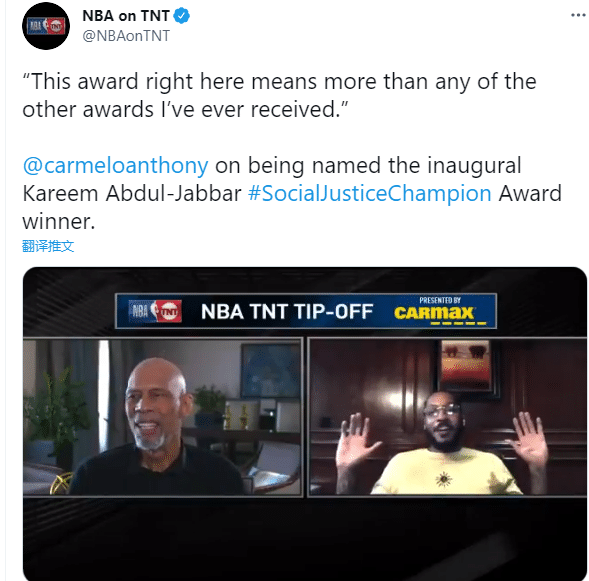Screen dimensions: 589x581
Task: Click the quoted sentence about this award
Action: [x=279, y=95]
